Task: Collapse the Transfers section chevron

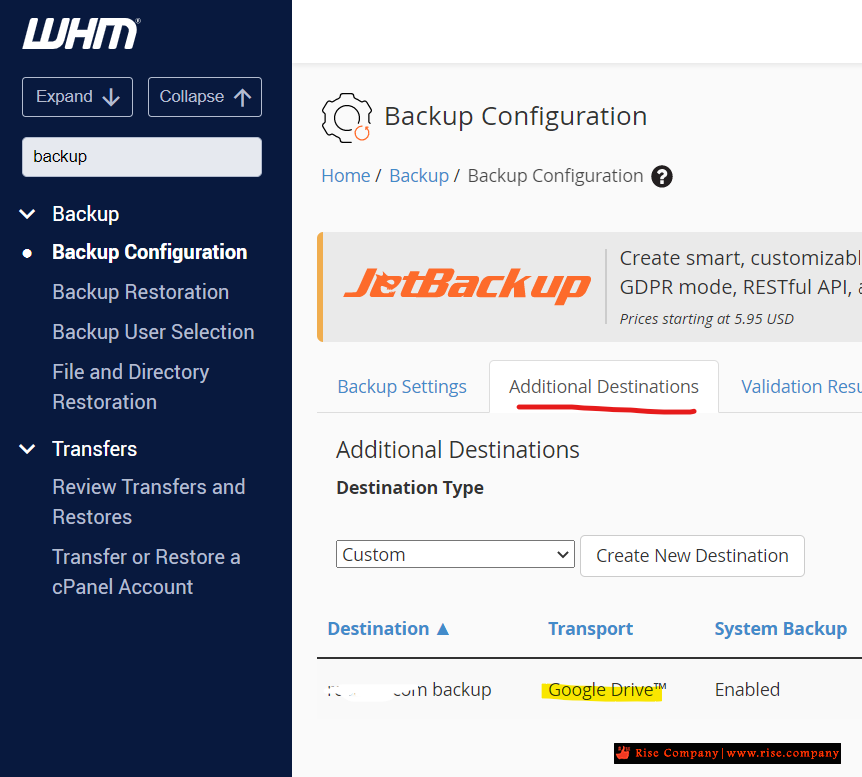Action: (27, 449)
